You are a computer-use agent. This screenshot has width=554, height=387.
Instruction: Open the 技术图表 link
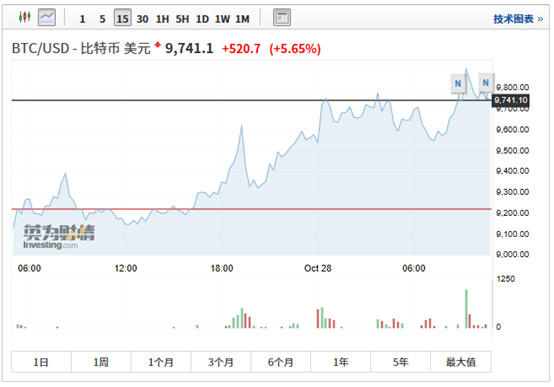(x=518, y=19)
